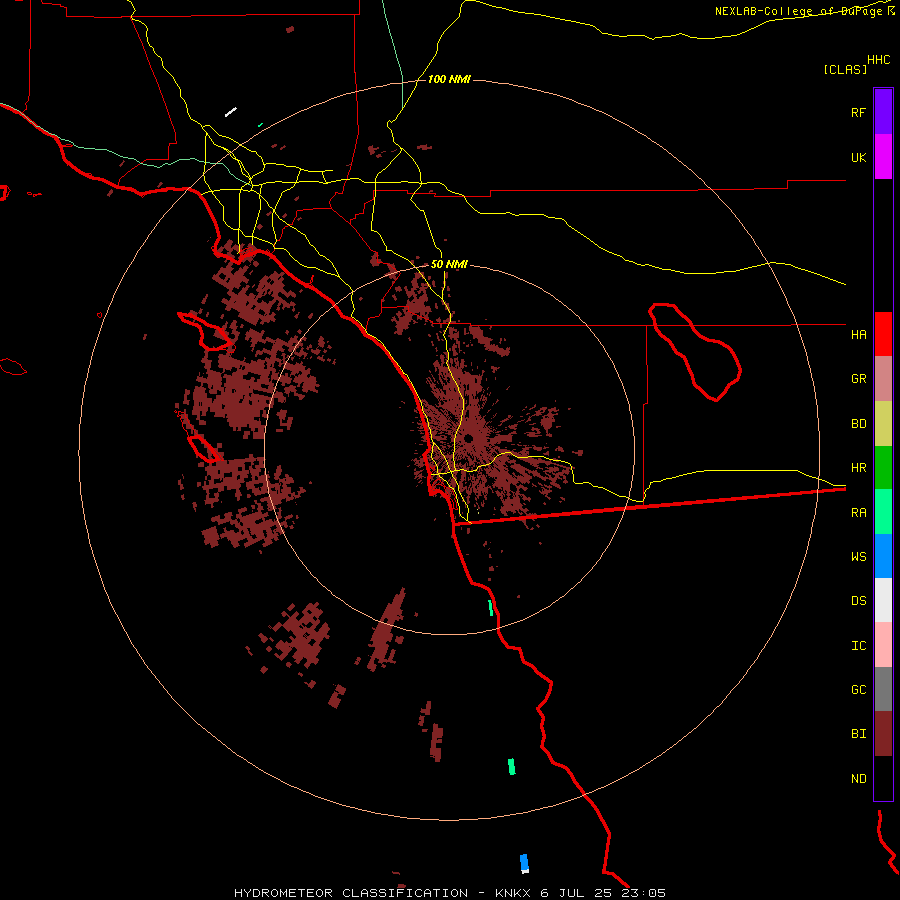Image resolution: width=900 pixels, height=900 pixels.
Task: Select the BD yellow legend block
Action: [883, 424]
